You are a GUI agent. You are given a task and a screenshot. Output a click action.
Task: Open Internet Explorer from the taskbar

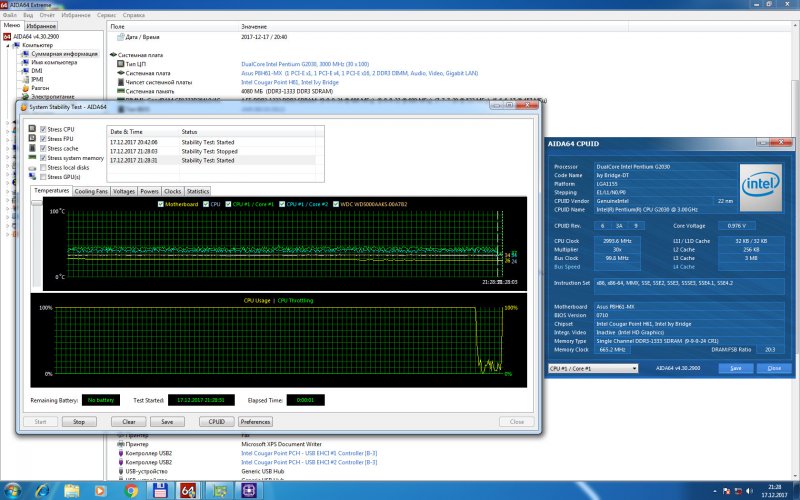[42, 490]
